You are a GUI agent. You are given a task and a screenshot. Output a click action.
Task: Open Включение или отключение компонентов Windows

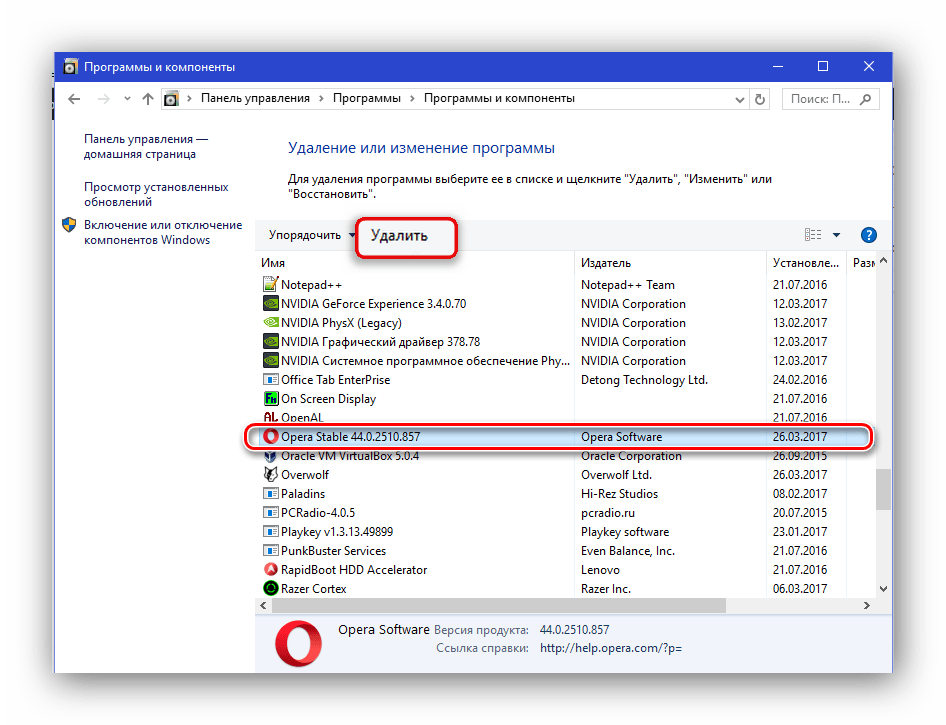click(162, 232)
